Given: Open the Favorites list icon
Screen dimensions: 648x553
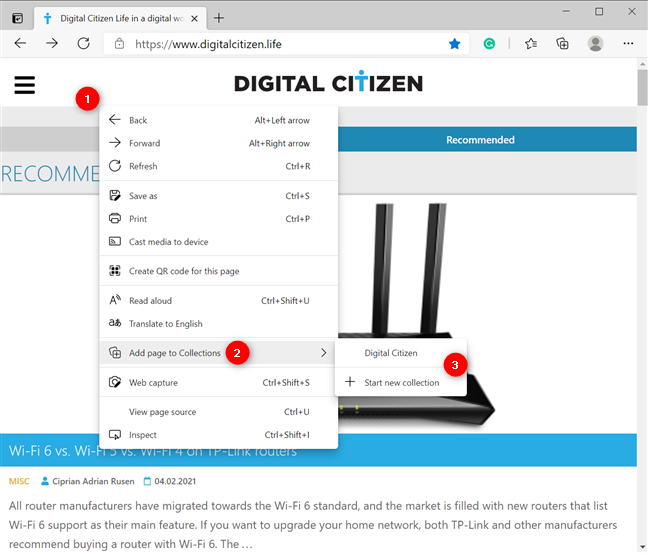Looking at the screenshot, I should tap(531, 44).
